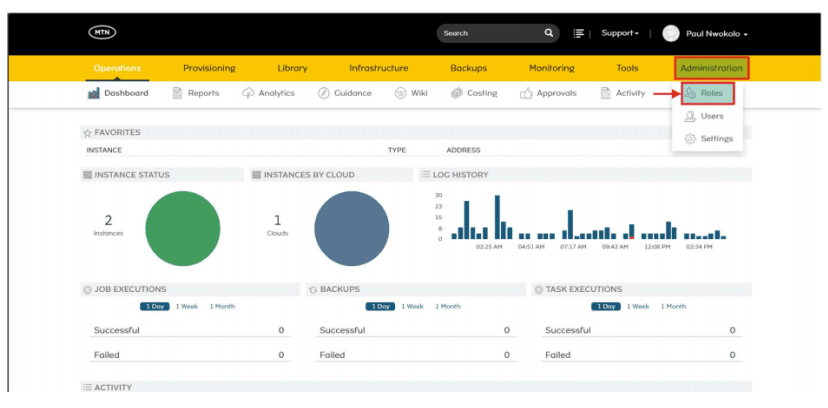Click the Guidance compass icon

click(x=324, y=93)
